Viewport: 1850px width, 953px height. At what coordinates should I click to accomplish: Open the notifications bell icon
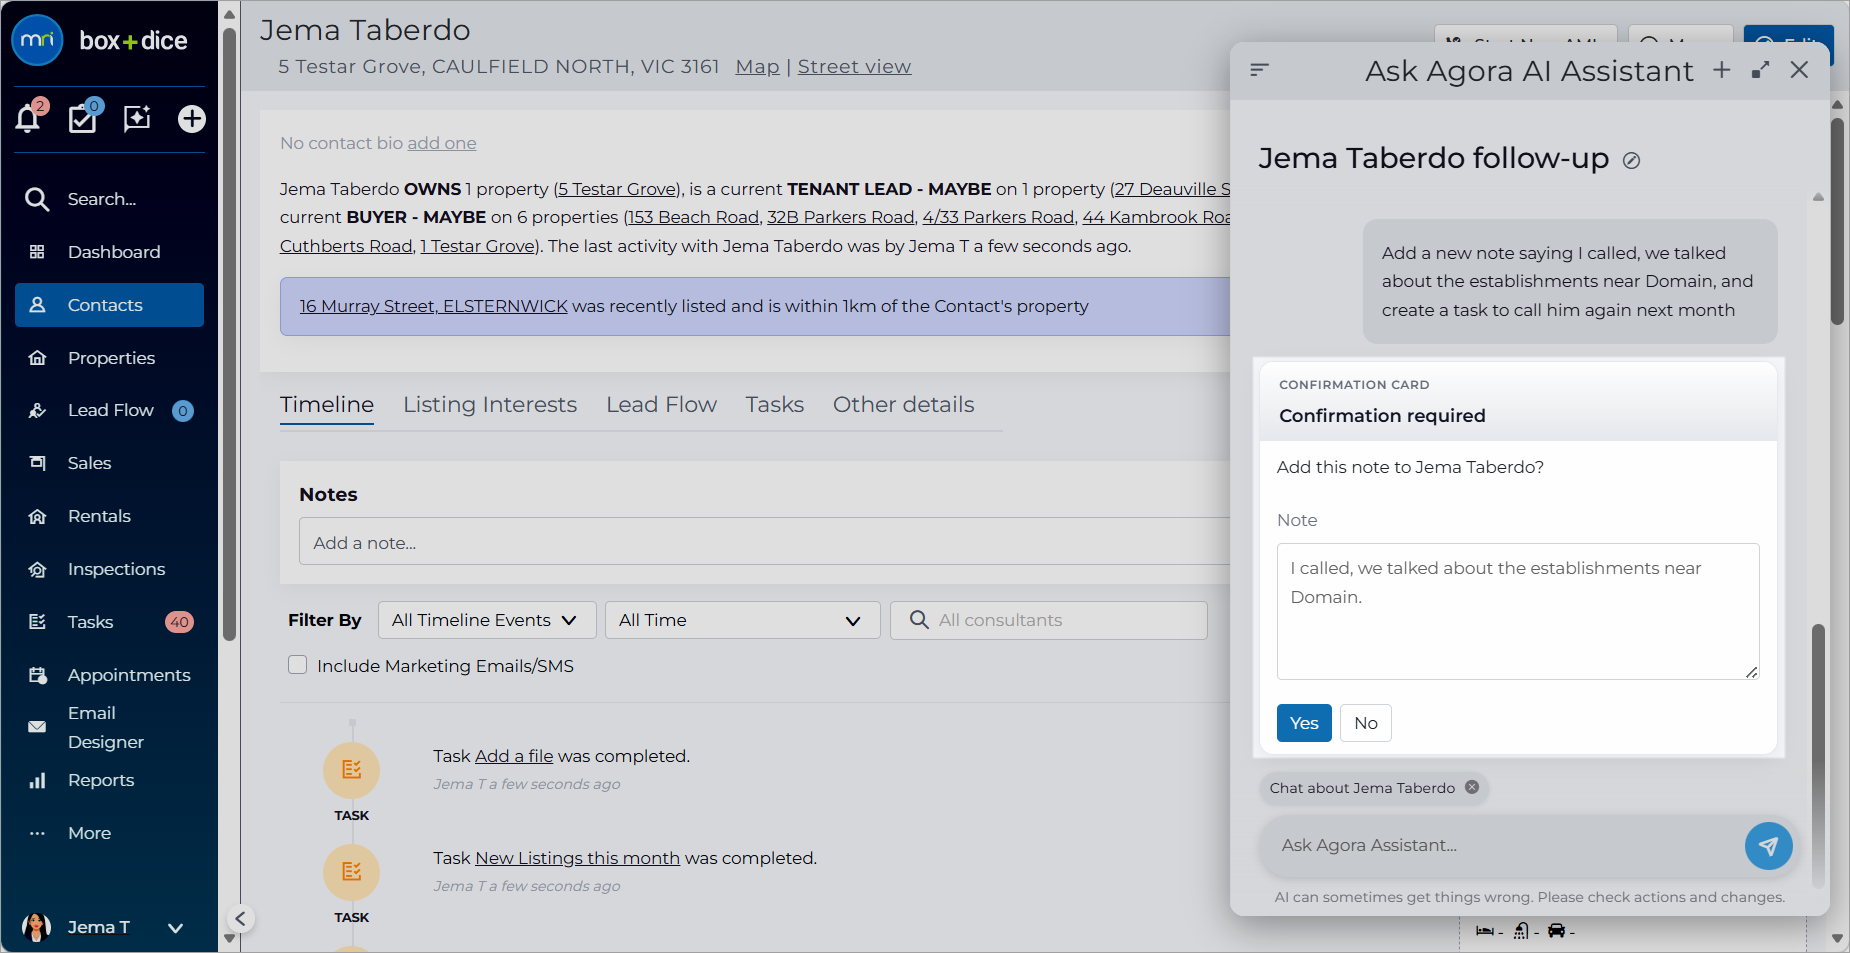tap(28, 119)
